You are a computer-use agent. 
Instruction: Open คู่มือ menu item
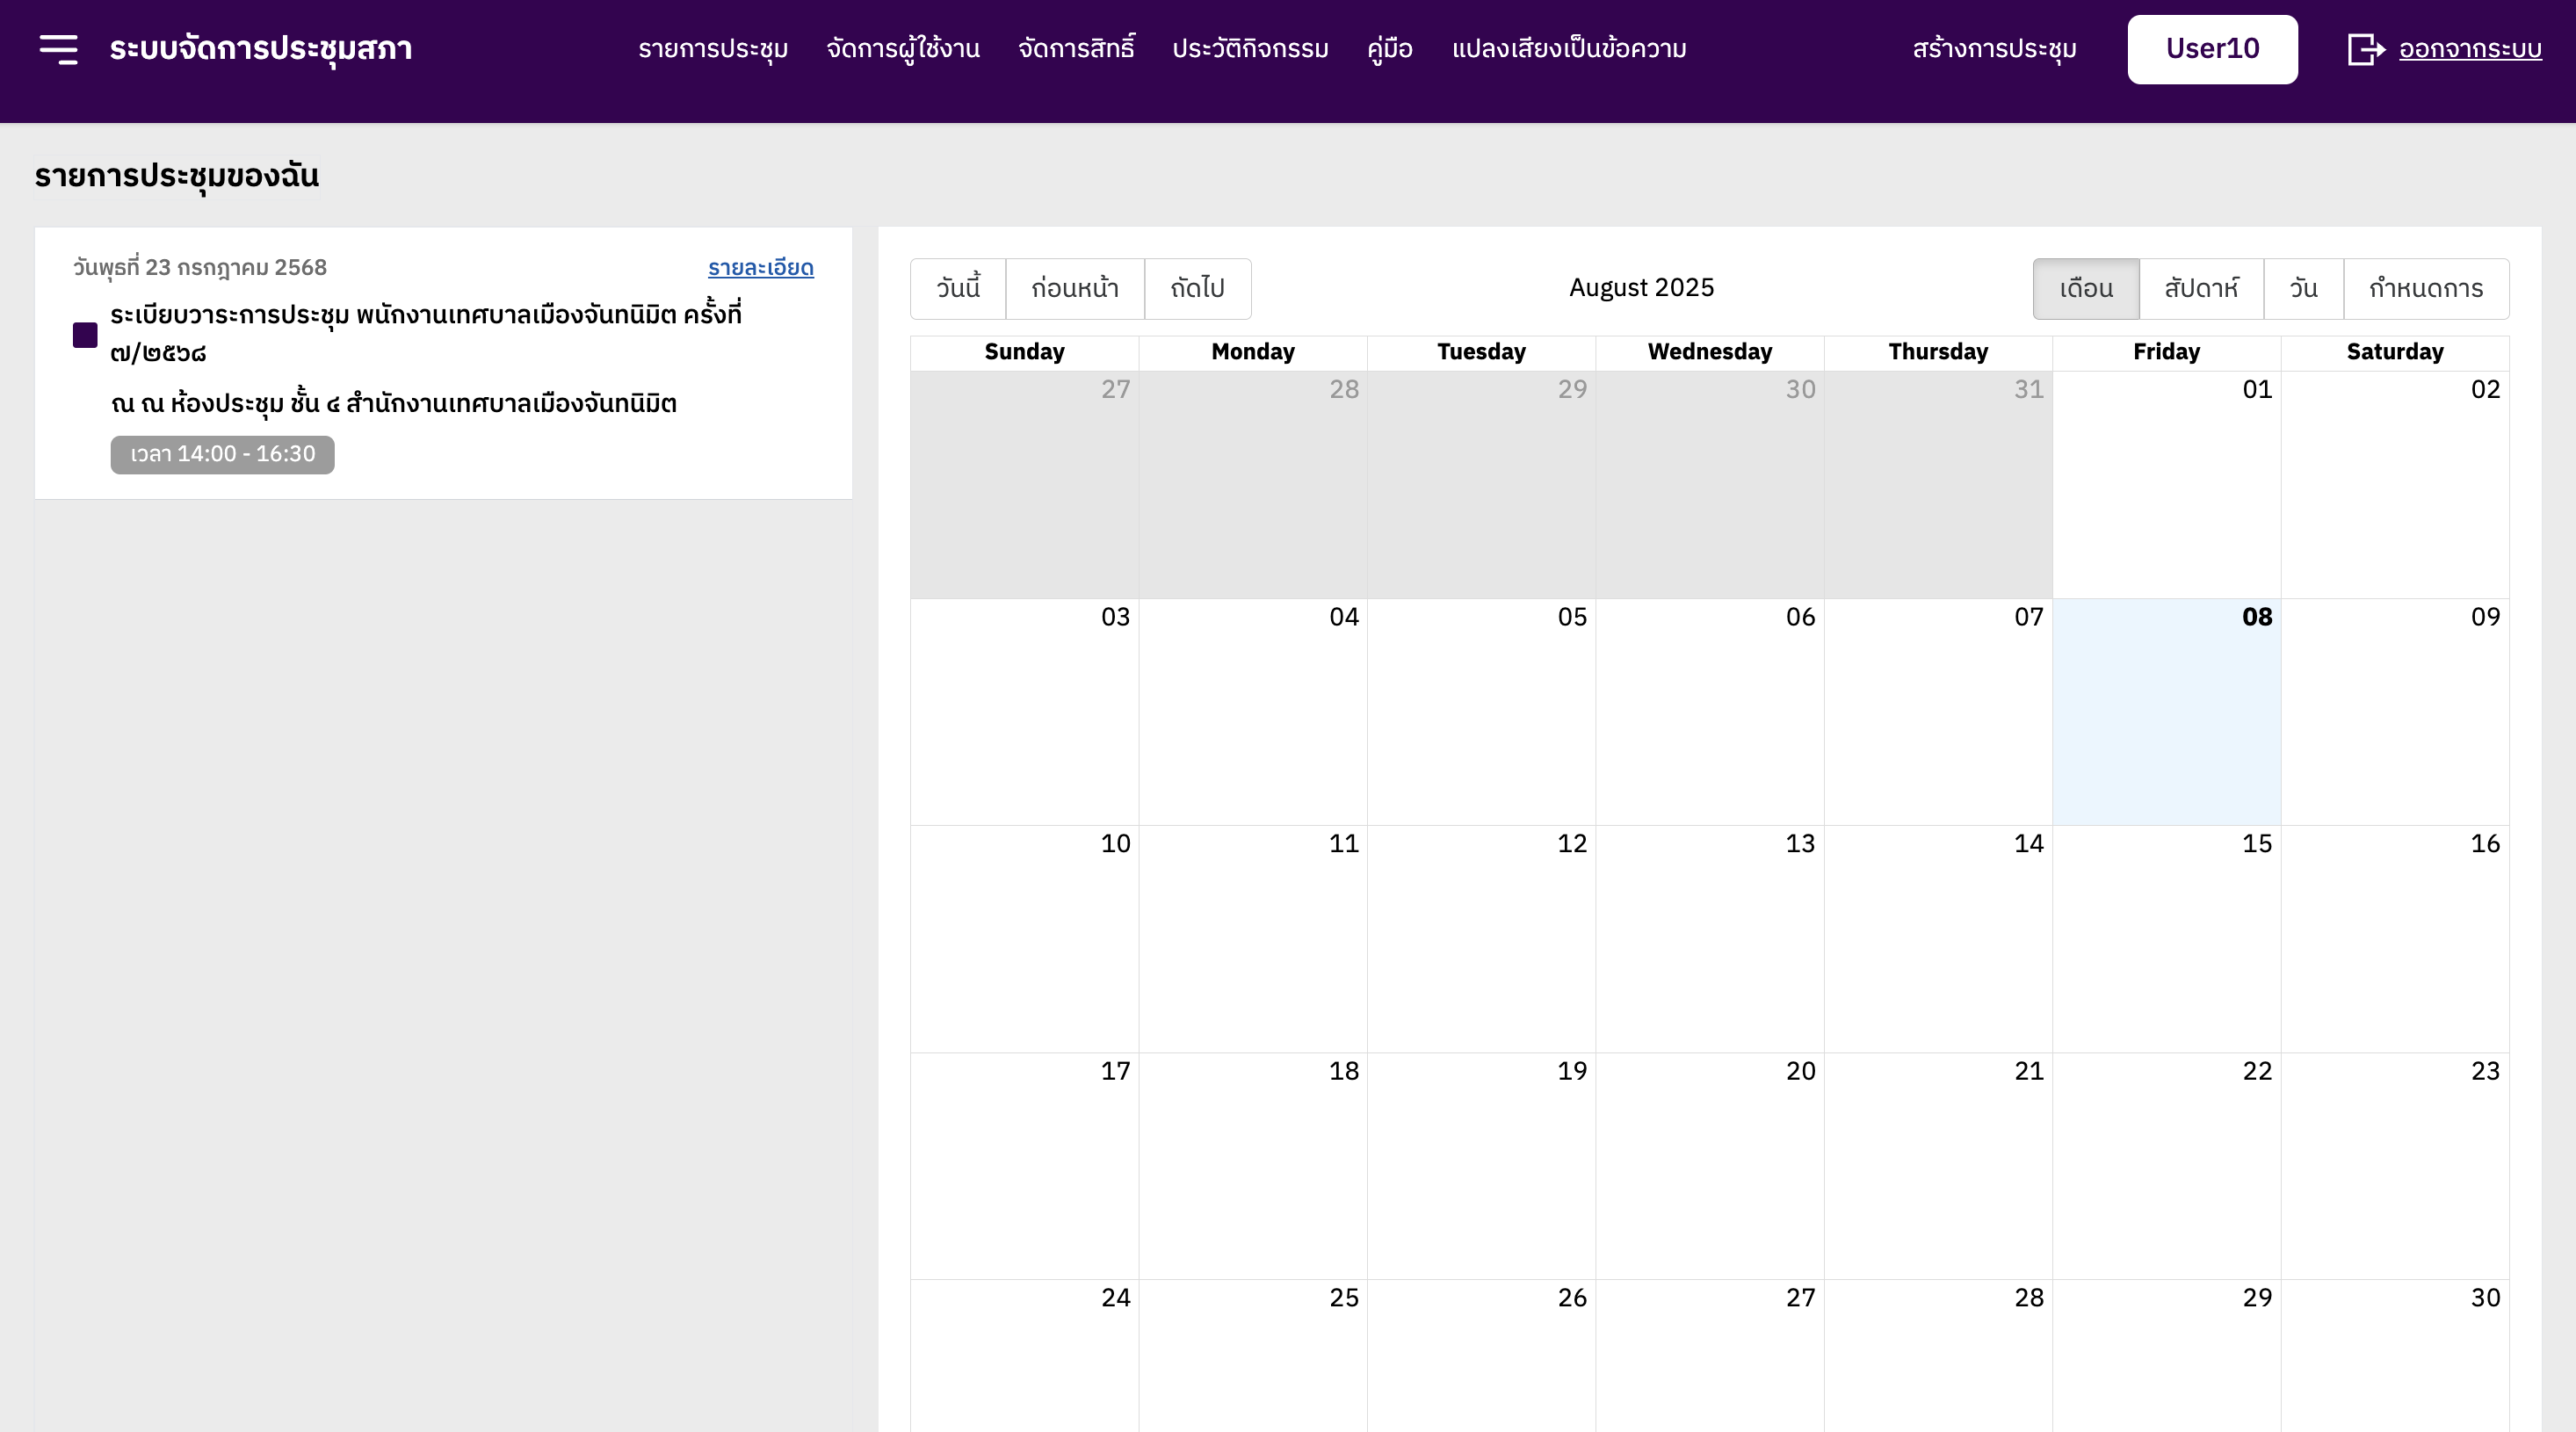tap(1390, 49)
